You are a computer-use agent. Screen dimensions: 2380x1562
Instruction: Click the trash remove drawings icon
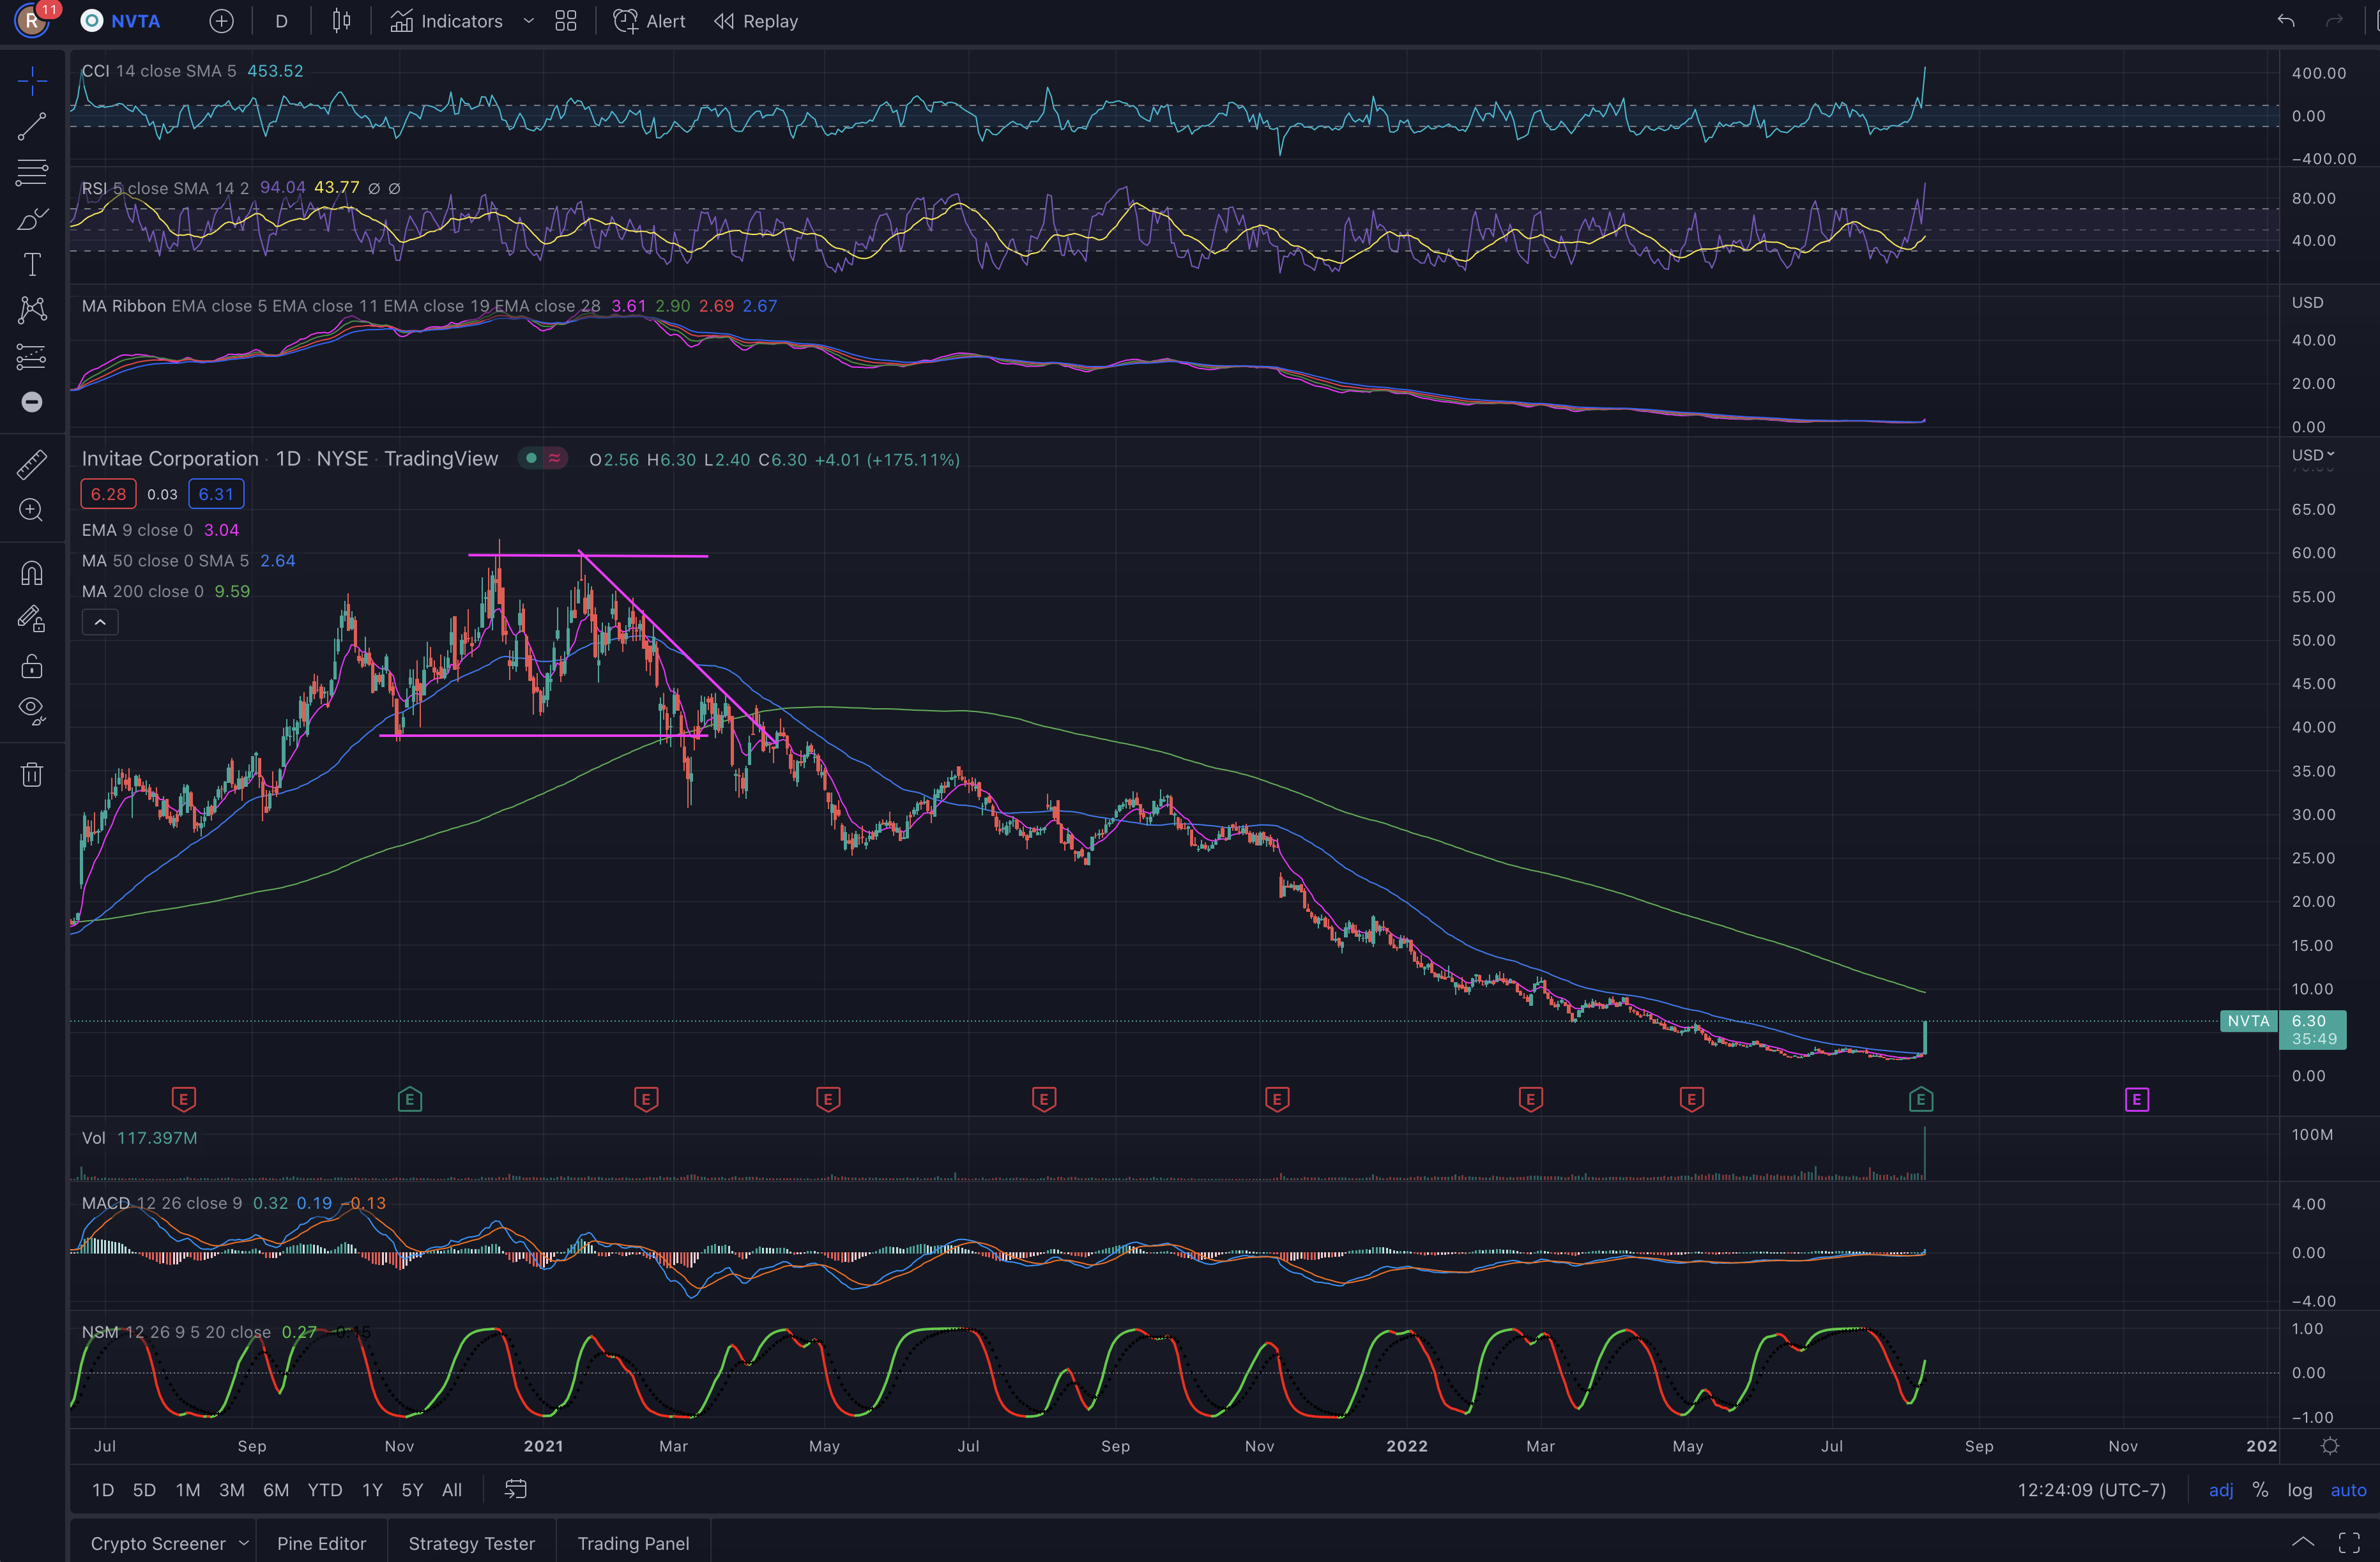click(x=32, y=775)
